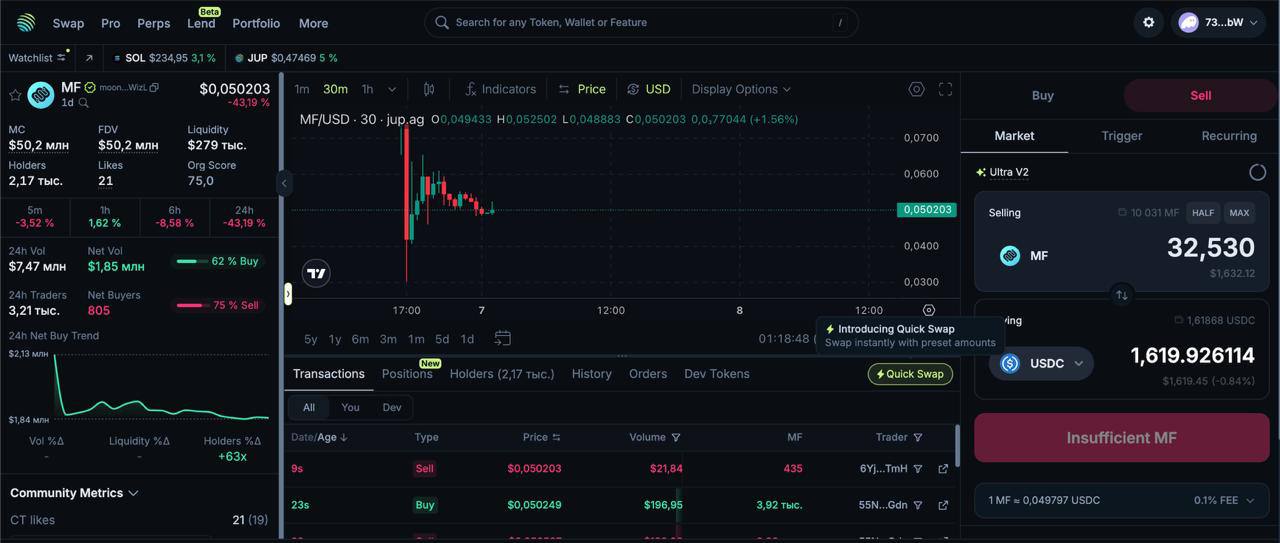Screen dimensions: 1280x543
Task: Click the Price column swap icon
Action: coord(557,437)
